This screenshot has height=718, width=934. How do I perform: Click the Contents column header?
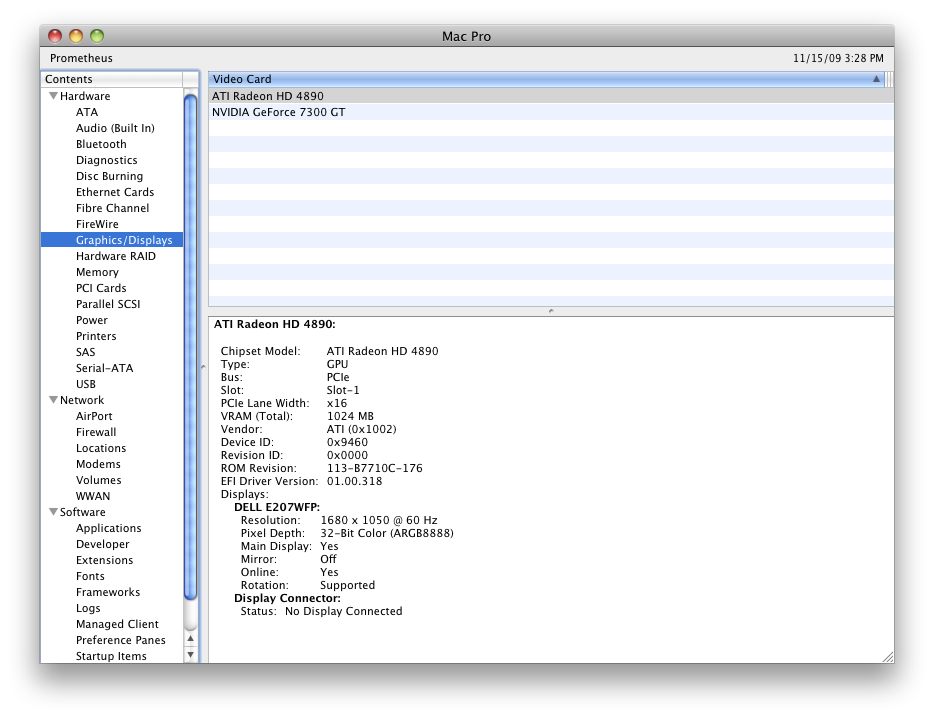click(x=112, y=79)
